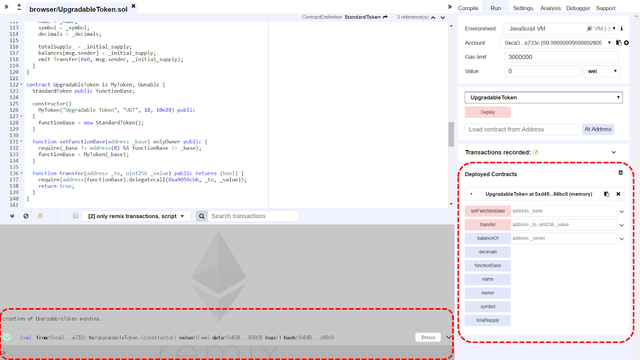Click the Value amount input field

[542, 71]
